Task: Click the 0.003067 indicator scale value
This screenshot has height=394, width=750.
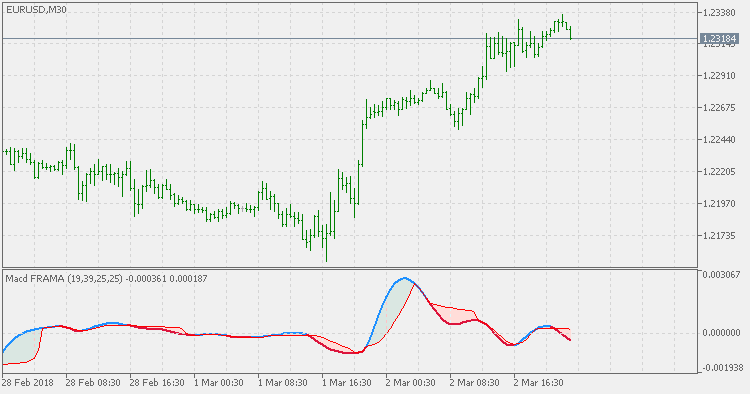Action: click(x=721, y=274)
